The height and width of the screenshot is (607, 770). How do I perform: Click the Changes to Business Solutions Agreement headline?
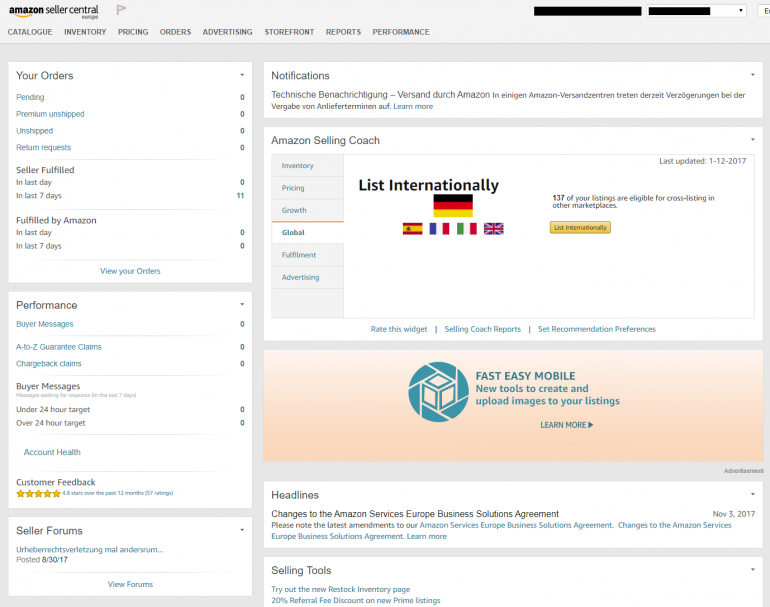click(x=415, y=514)
